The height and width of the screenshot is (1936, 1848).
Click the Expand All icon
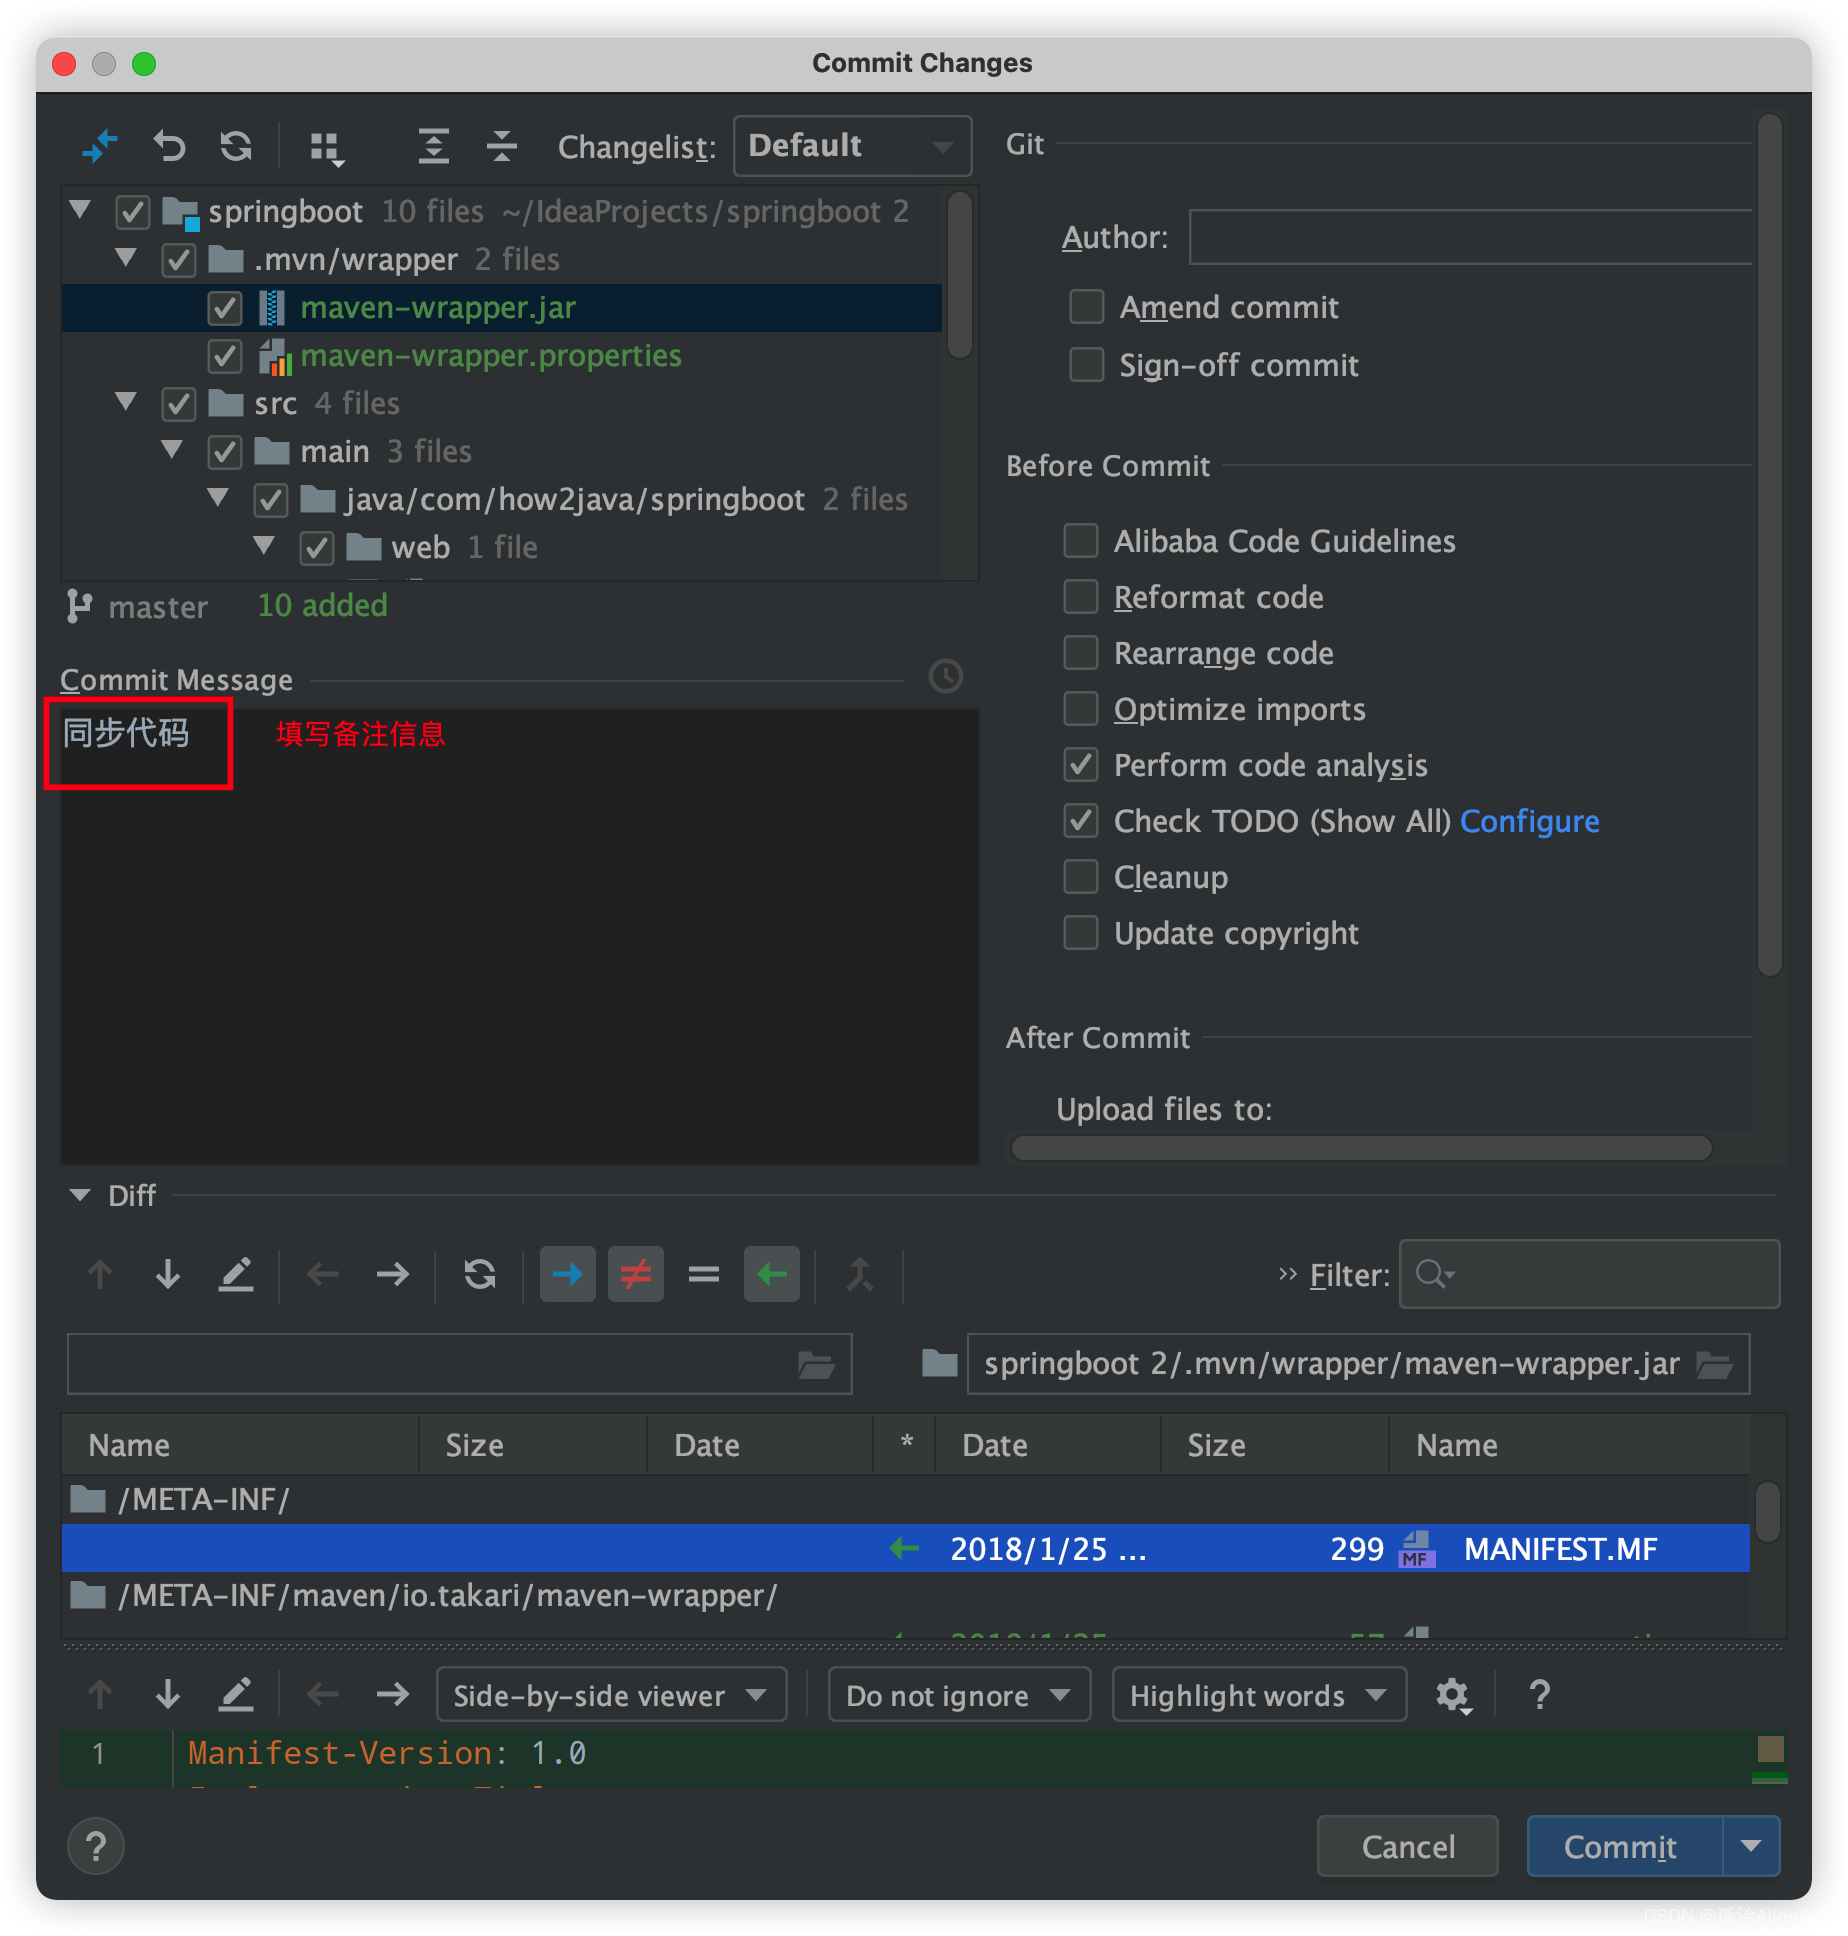click(433, 147)
